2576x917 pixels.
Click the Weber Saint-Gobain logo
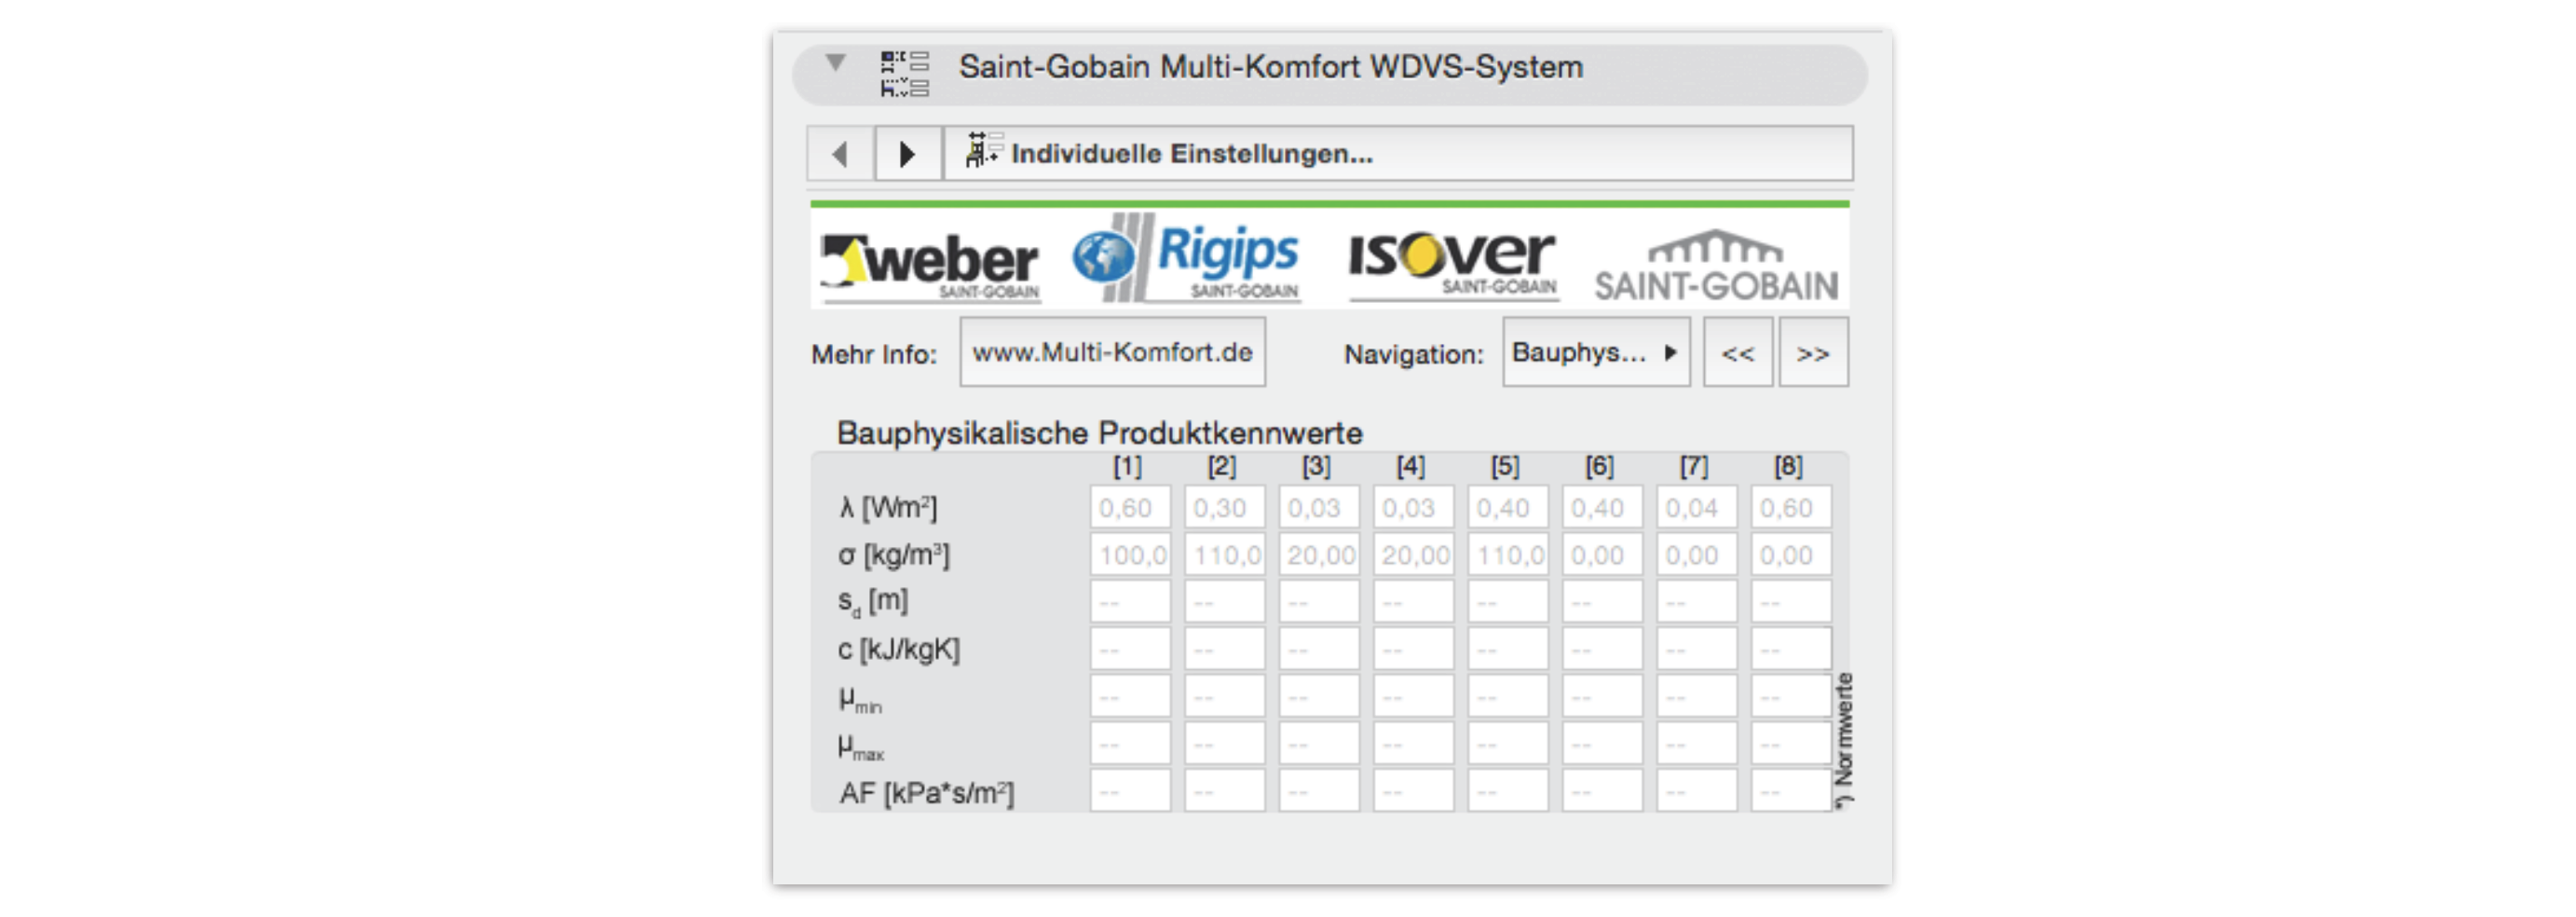point(930,262)
